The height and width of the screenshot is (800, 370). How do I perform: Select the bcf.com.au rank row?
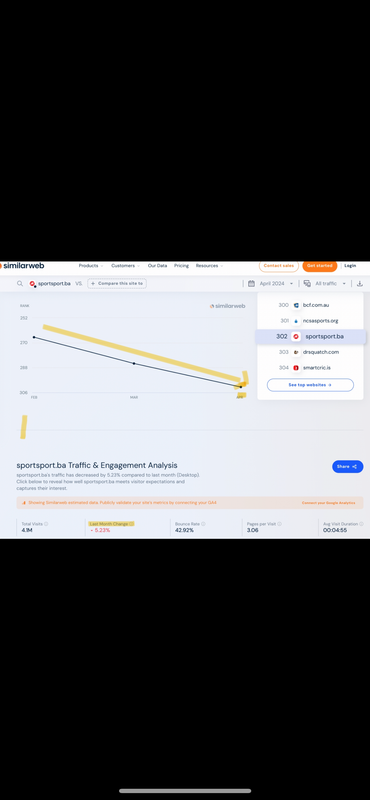(310, 305)
